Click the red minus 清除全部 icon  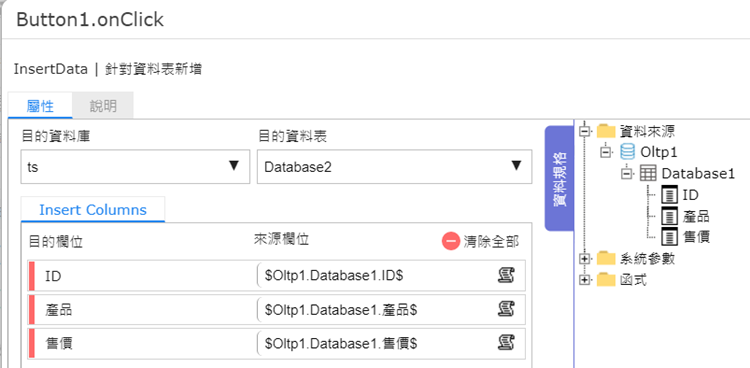pos(451,242)
